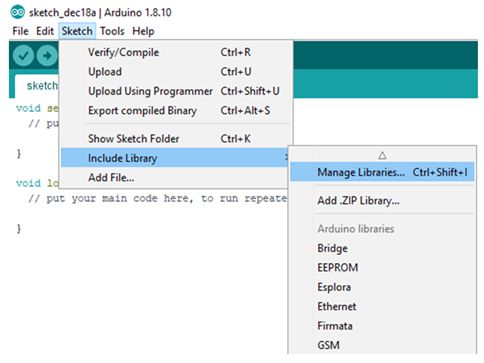Open the Tools menu

click(112, 31)
